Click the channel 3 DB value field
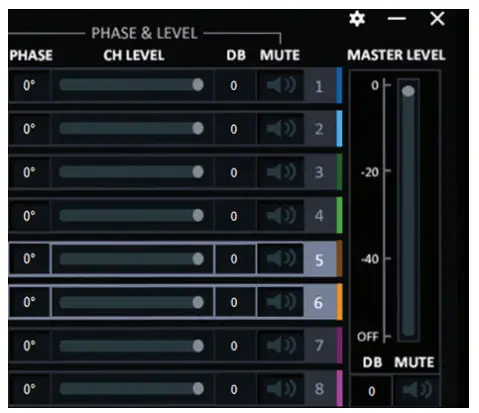479x413 pixels. (x=235, y=172)
